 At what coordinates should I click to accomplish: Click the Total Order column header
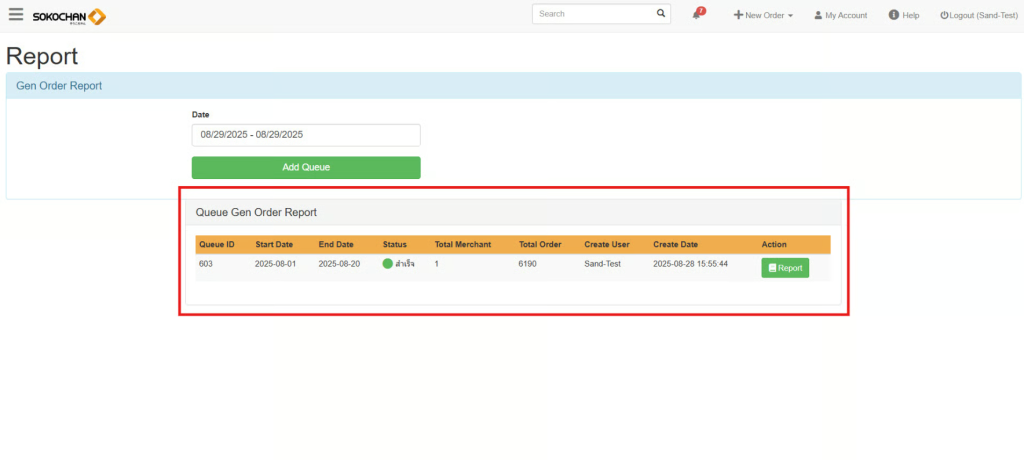[540, 244]
